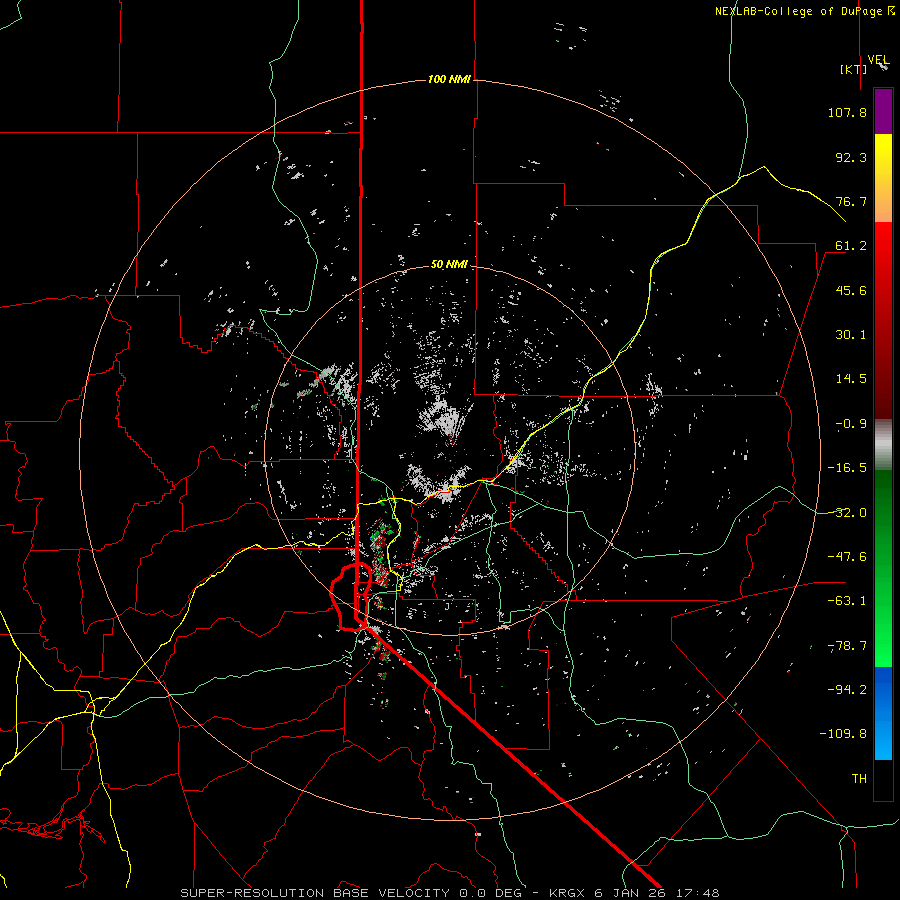Select the -78.7 legend value
Viewport: 900px width, 900px height.
coord(847,646)
